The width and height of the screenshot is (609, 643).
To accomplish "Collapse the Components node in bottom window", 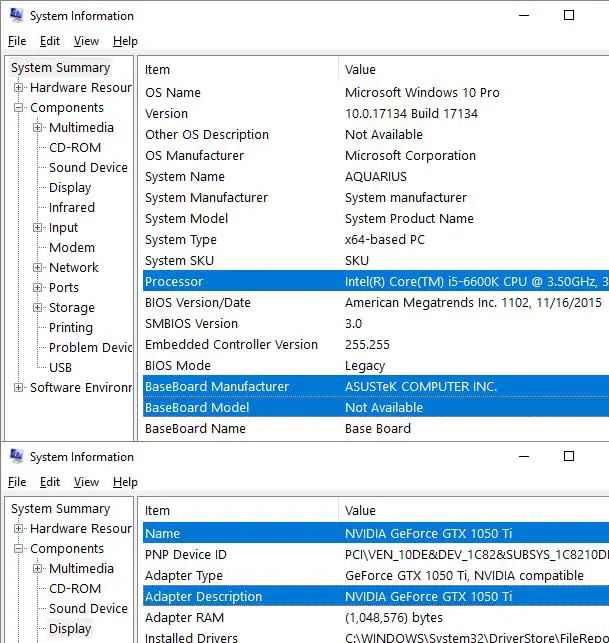I will [18, 549].
